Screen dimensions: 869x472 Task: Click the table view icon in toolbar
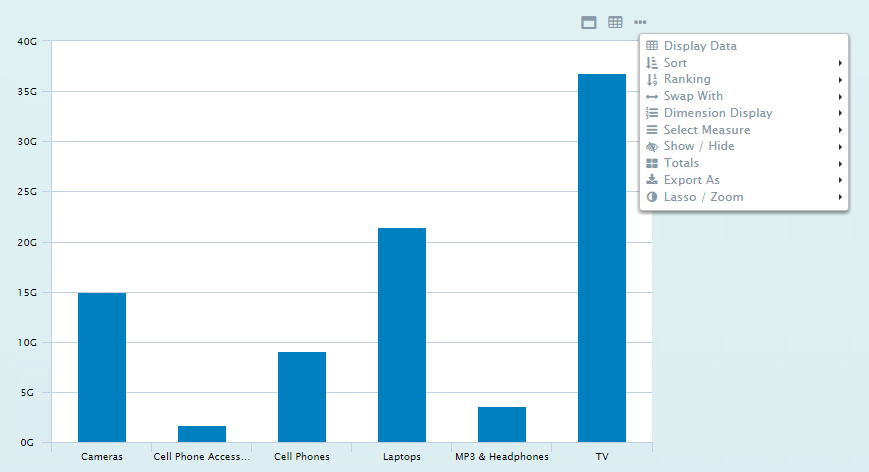pyautogui.click(x=615, y=22)
